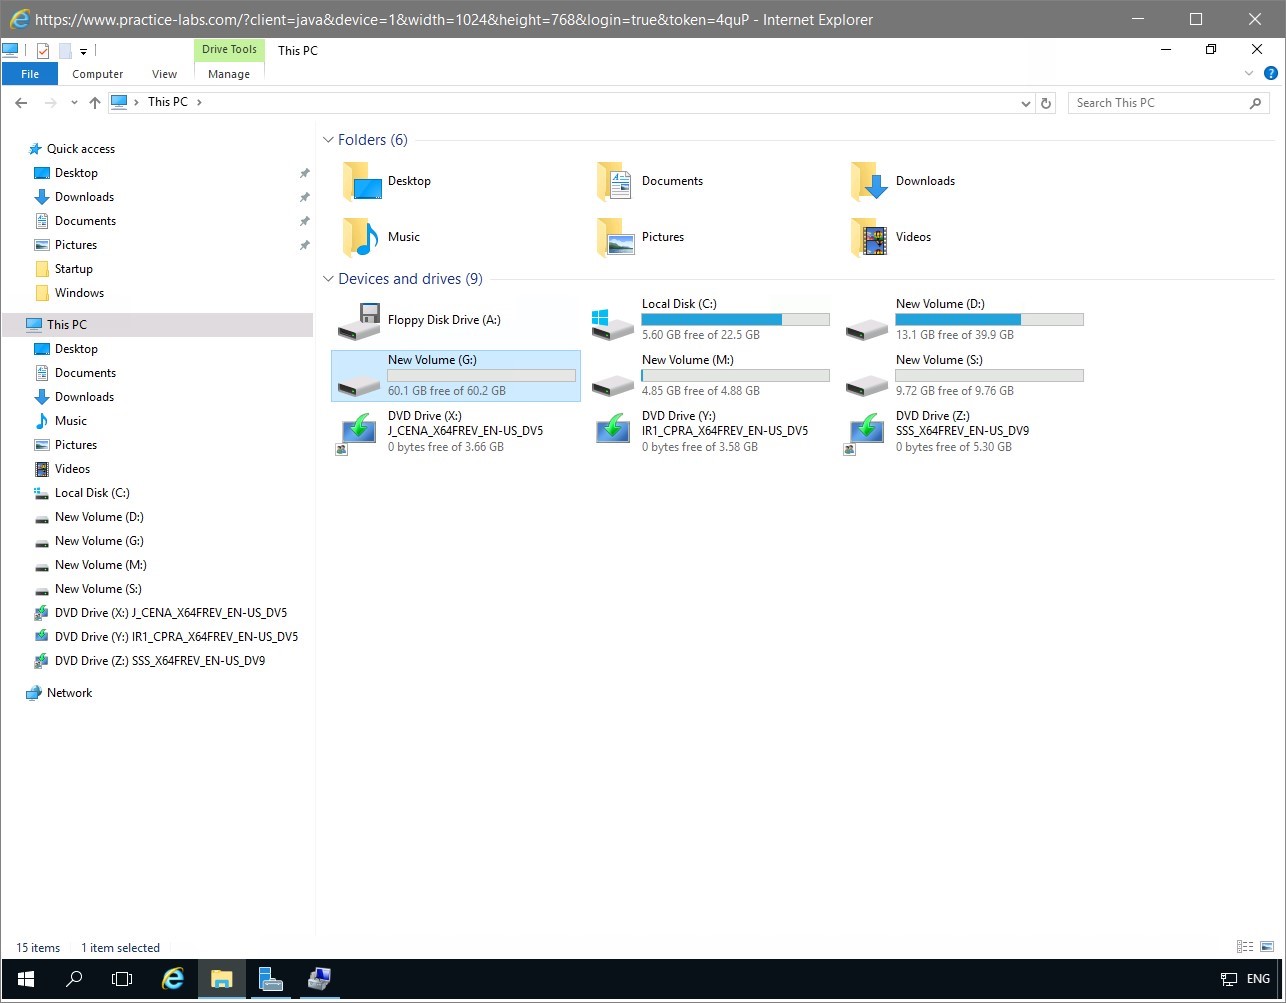Open the Help question mark icon
The image size is (1286, 1003).
click(x=1270, y=73)
